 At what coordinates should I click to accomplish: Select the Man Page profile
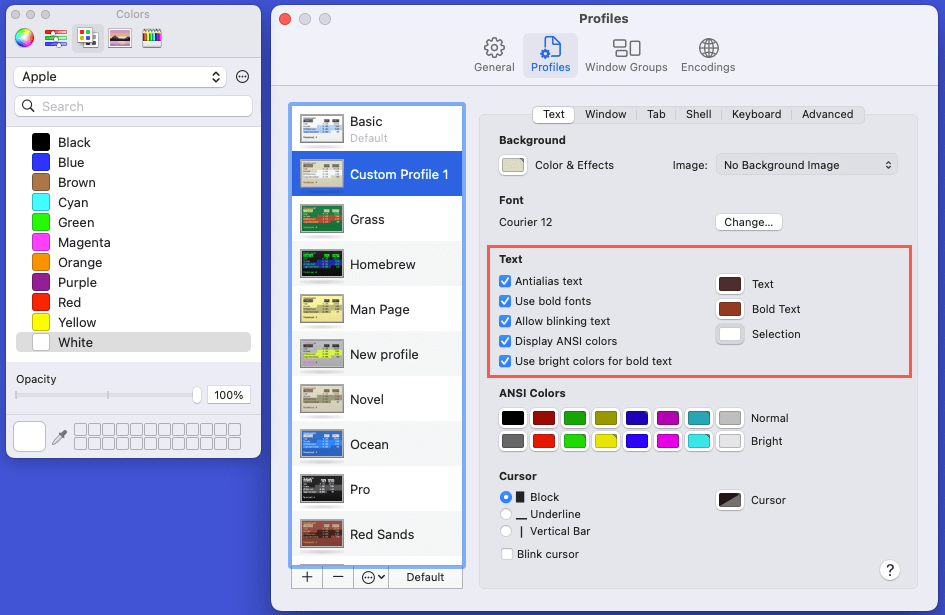coord(377,309)
